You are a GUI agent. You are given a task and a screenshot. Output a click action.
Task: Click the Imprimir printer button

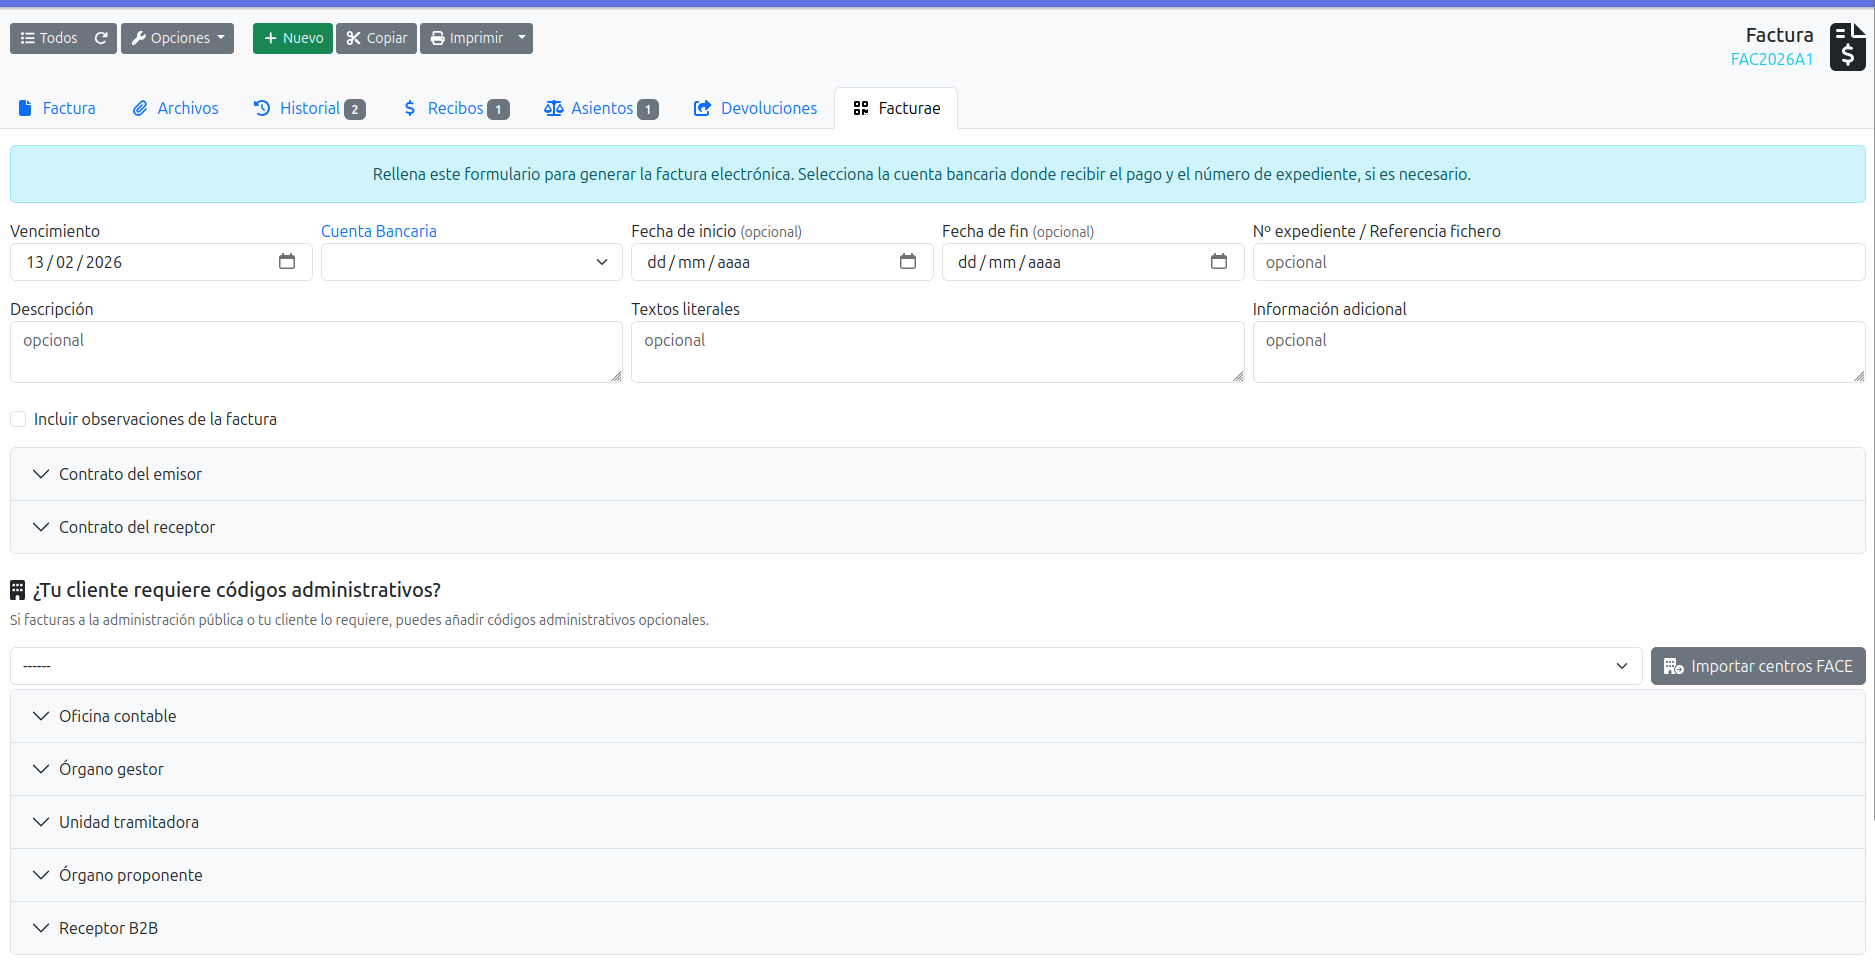click(x=467, y=38)
